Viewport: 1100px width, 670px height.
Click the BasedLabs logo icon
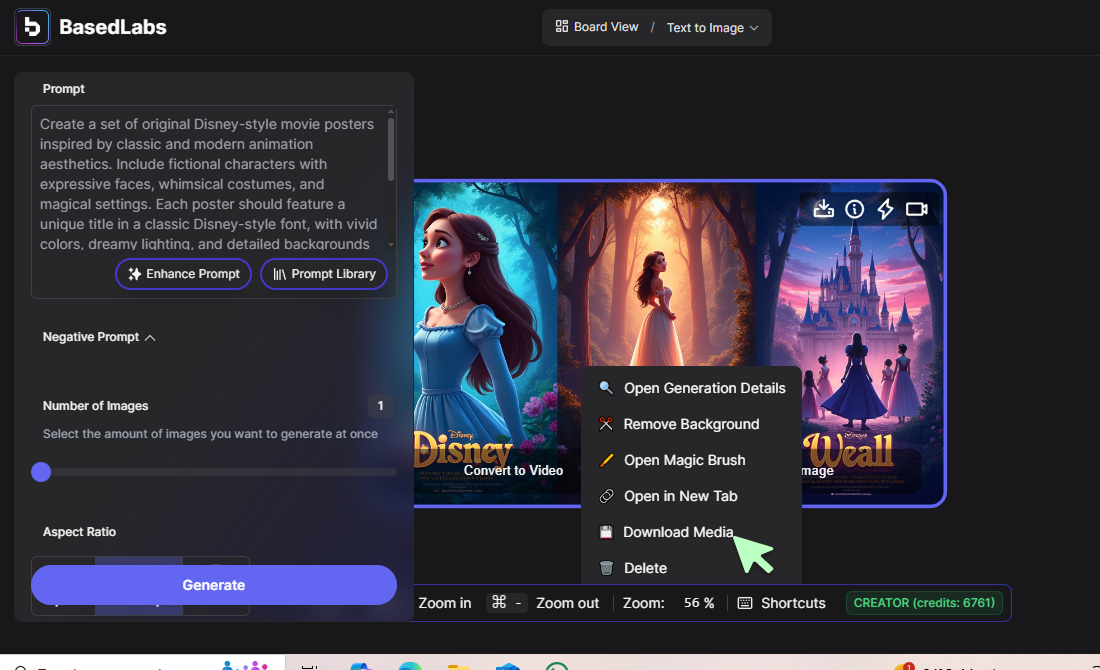[x=32, y=27]
